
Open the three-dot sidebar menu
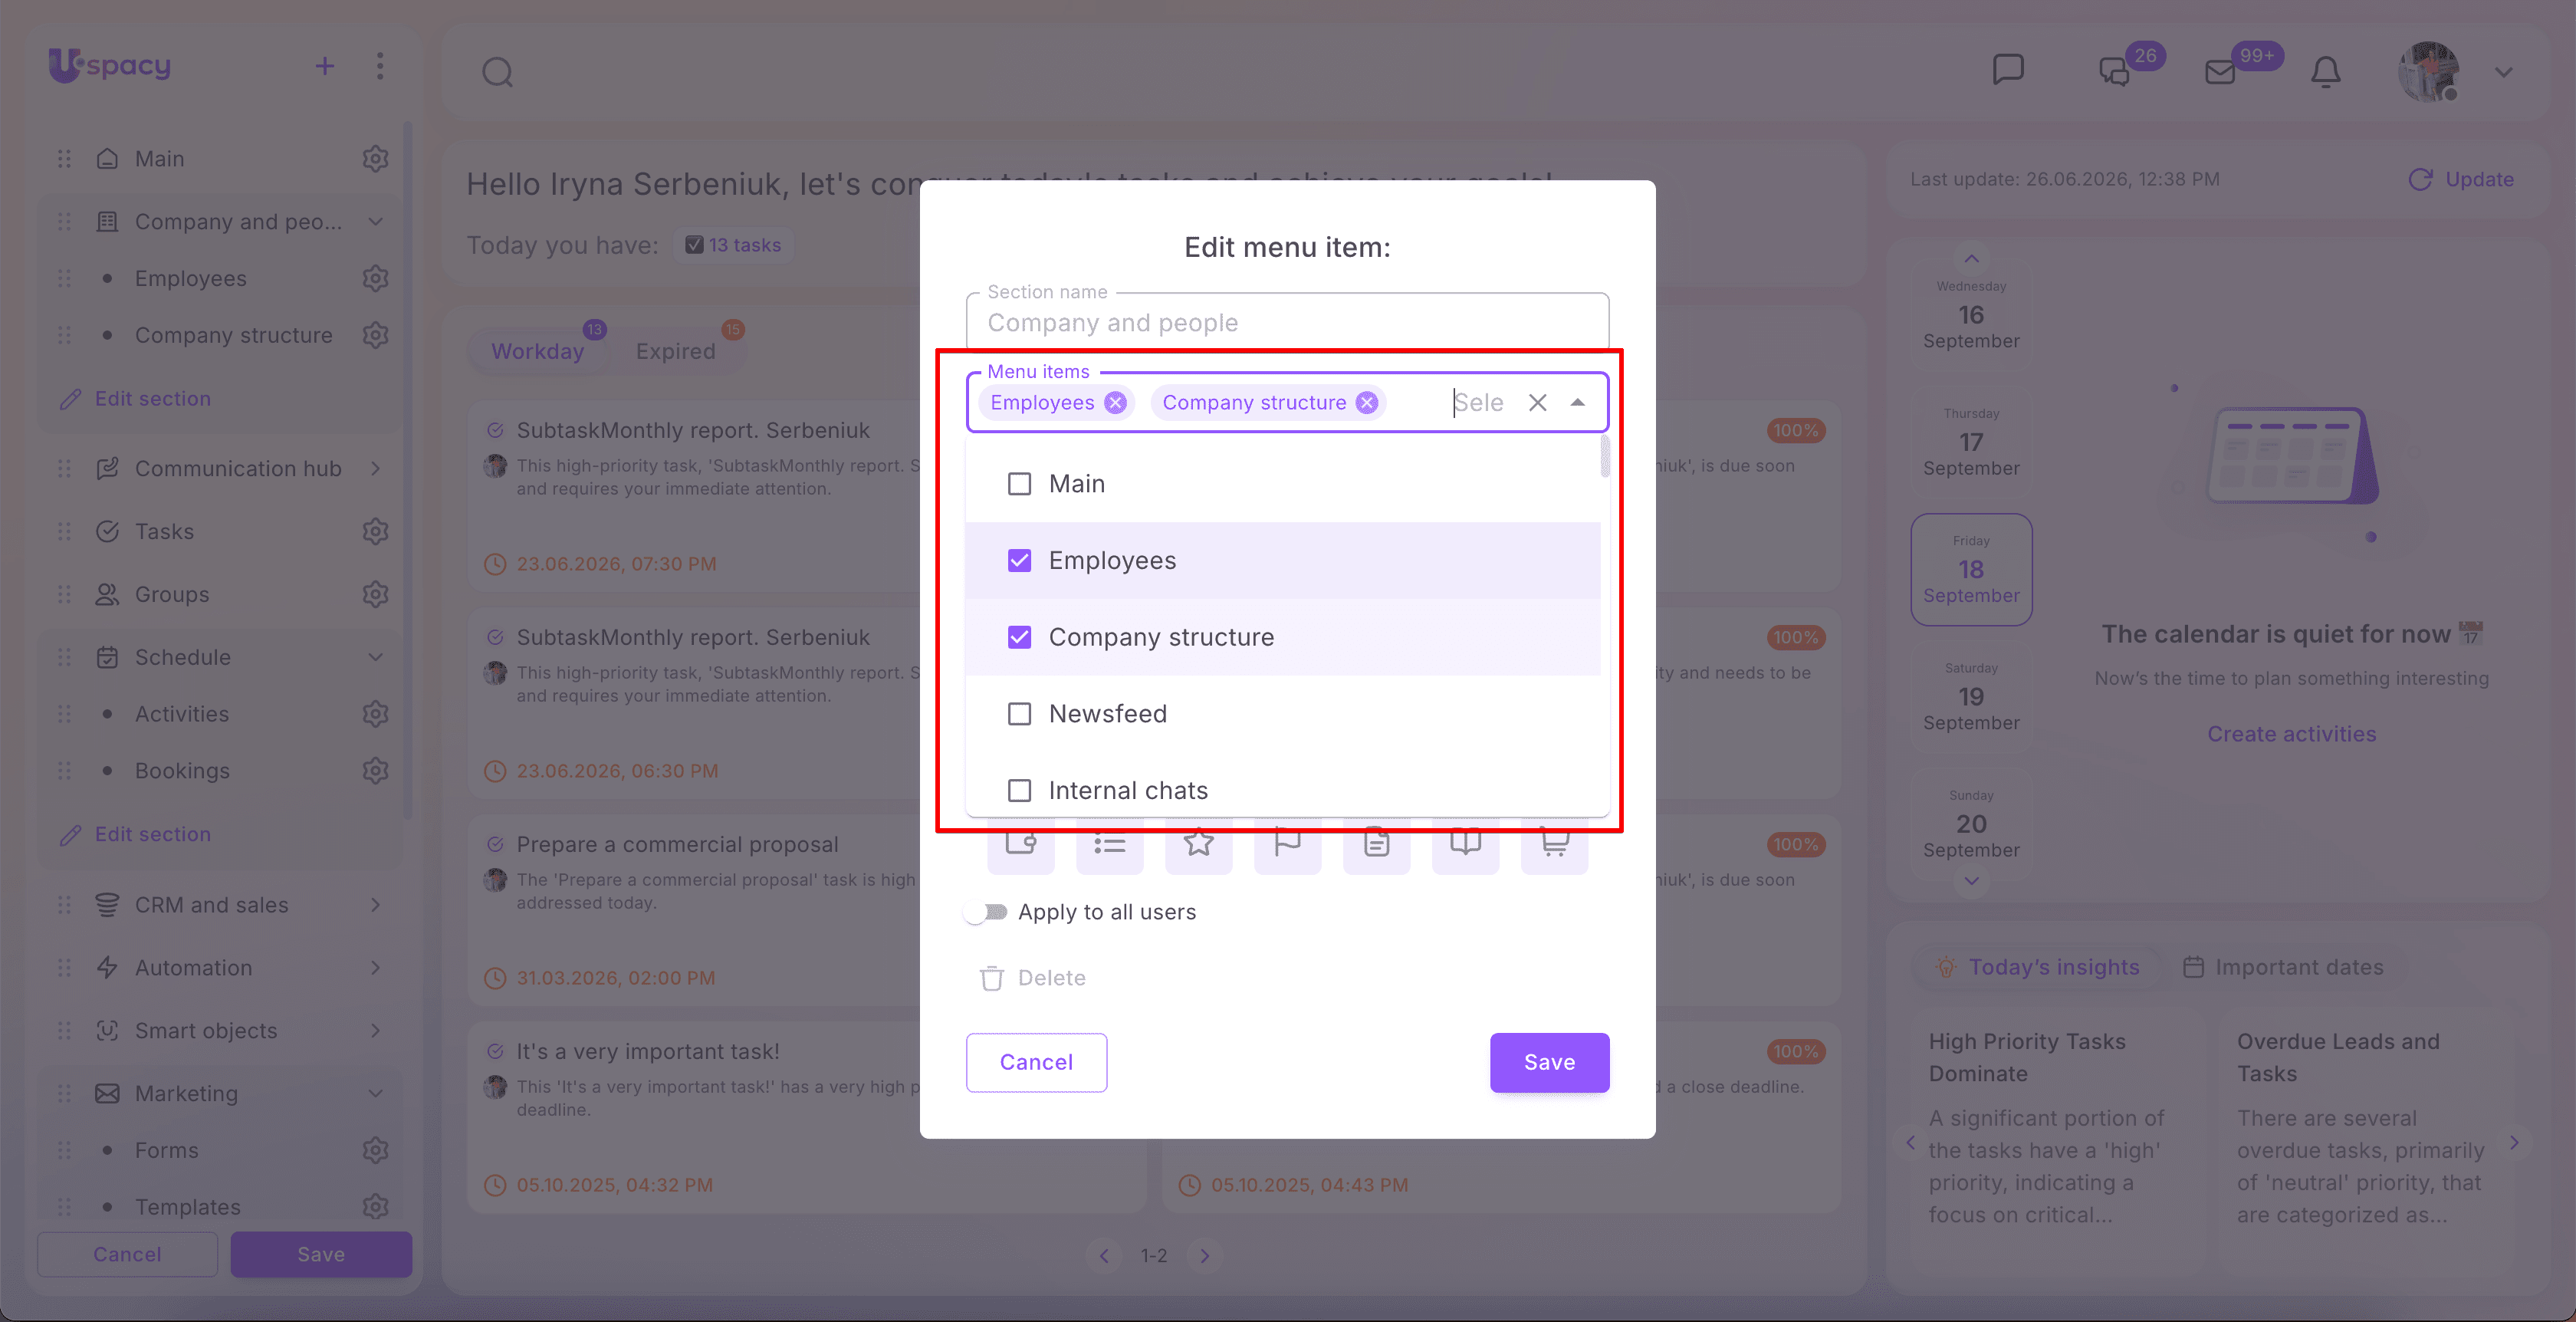click(x=380, y=66)
